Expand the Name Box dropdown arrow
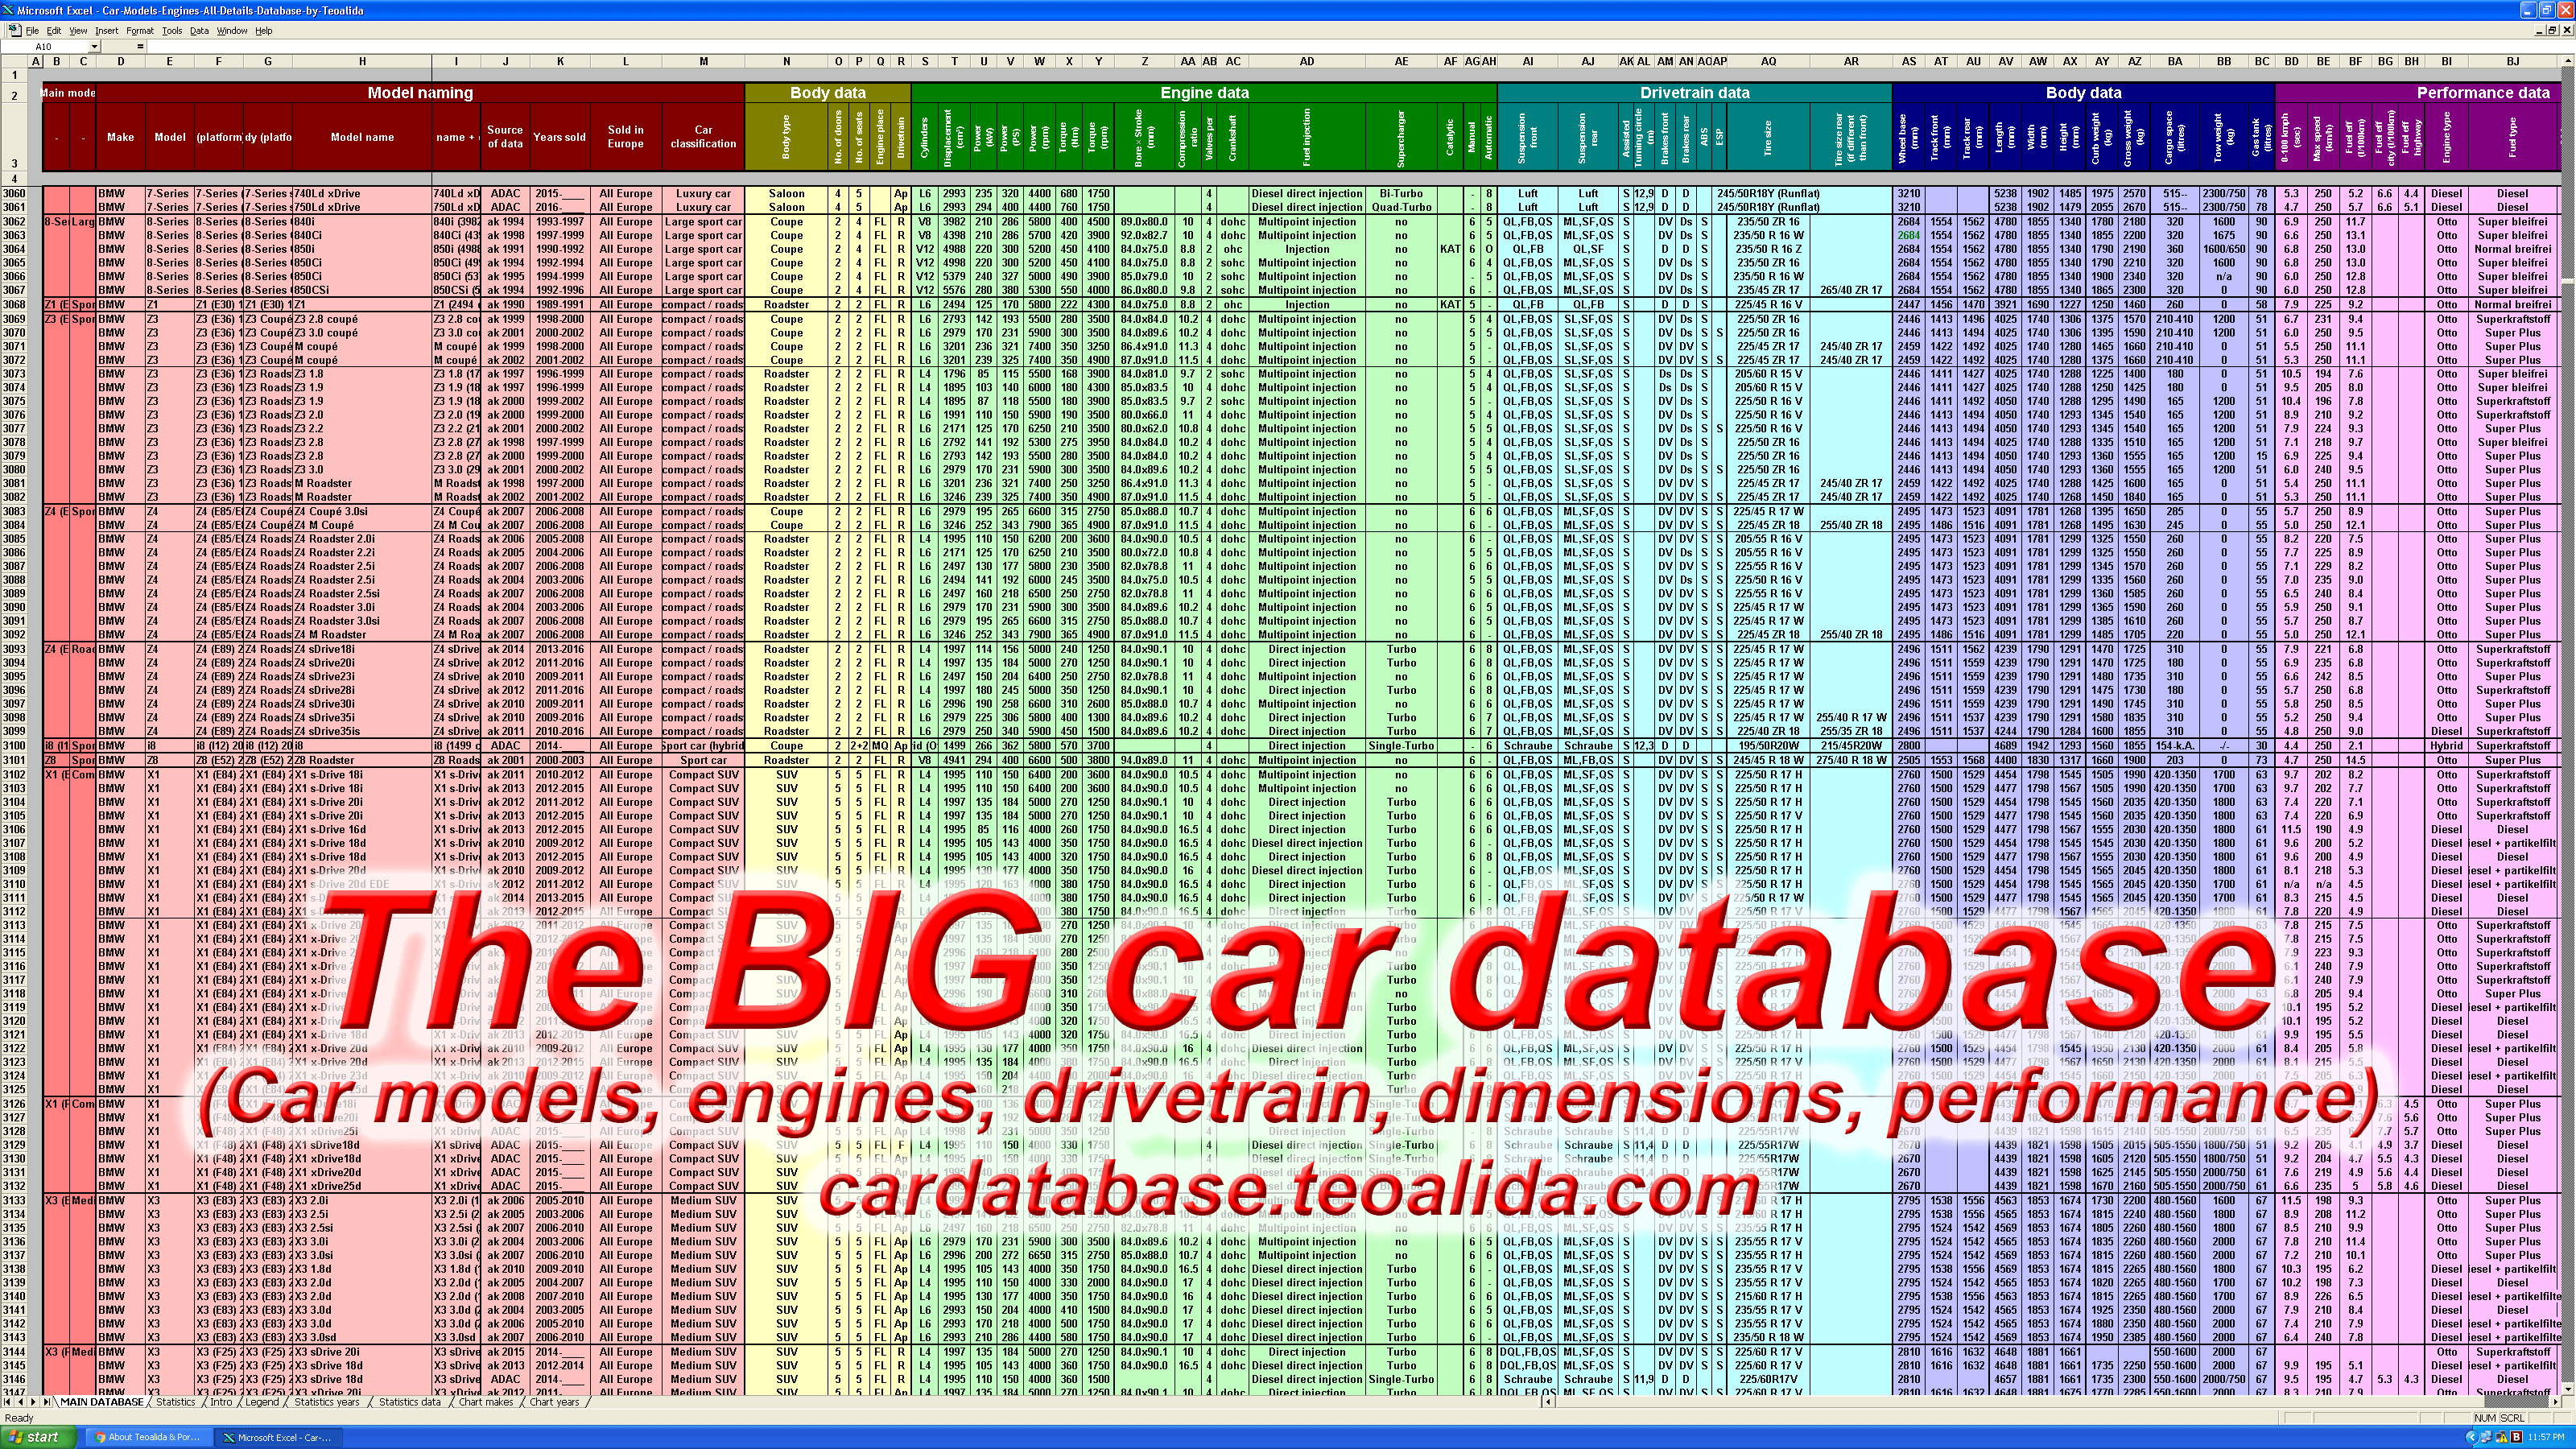 tap(95, 47)
